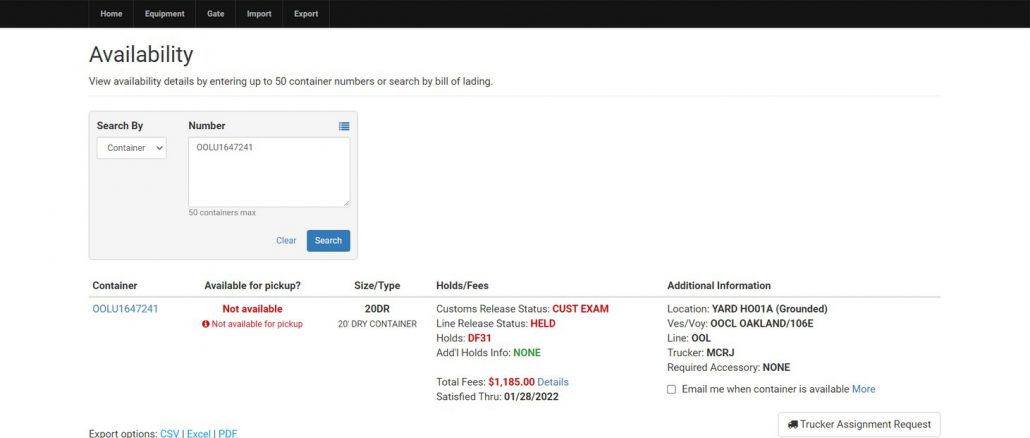Click the Trucker Assignment Request button

[859, 424]
